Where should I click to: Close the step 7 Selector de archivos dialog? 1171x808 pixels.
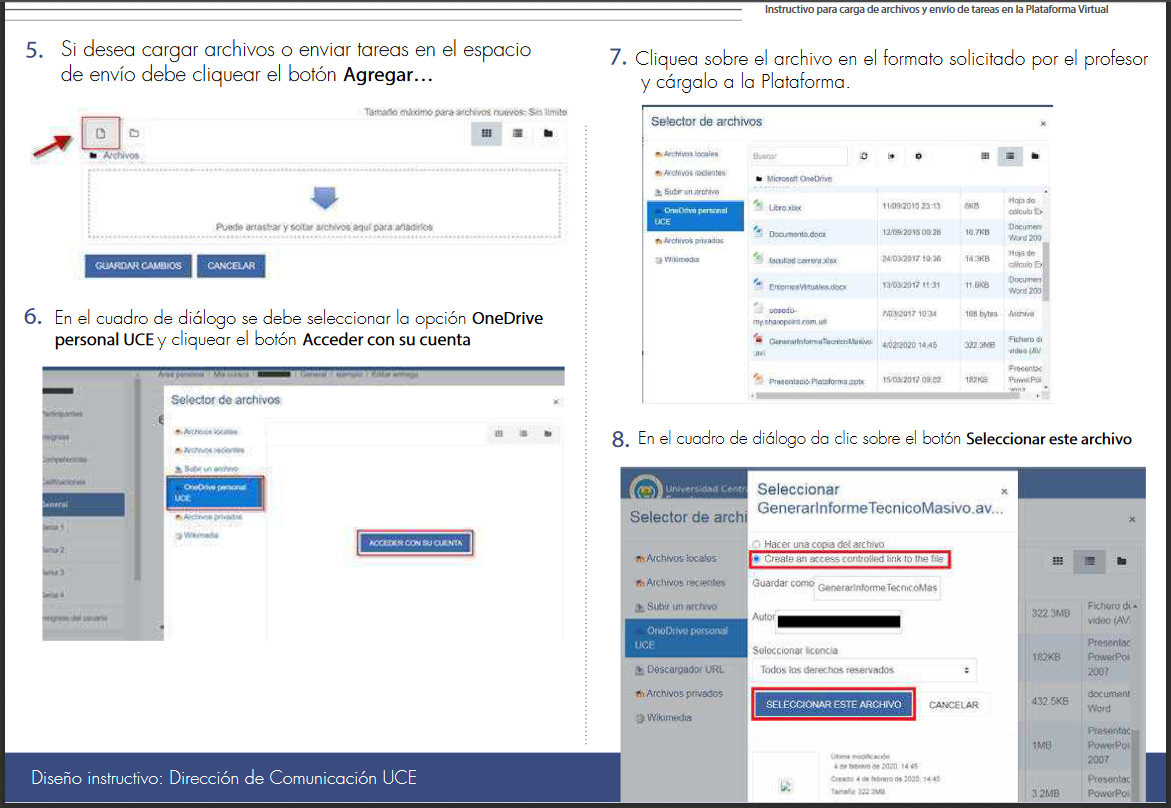[x=1043, y=124]
